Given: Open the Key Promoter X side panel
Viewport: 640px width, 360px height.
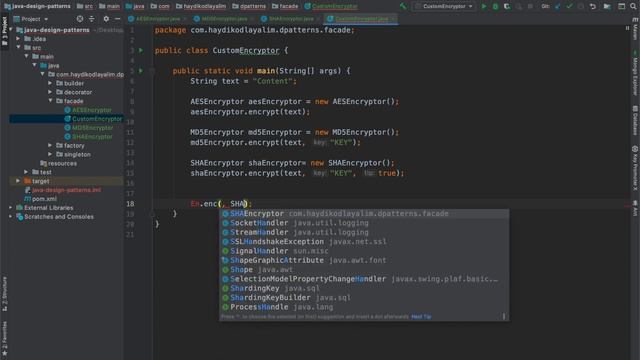Looking at the screenshot, I should [635, 168].
